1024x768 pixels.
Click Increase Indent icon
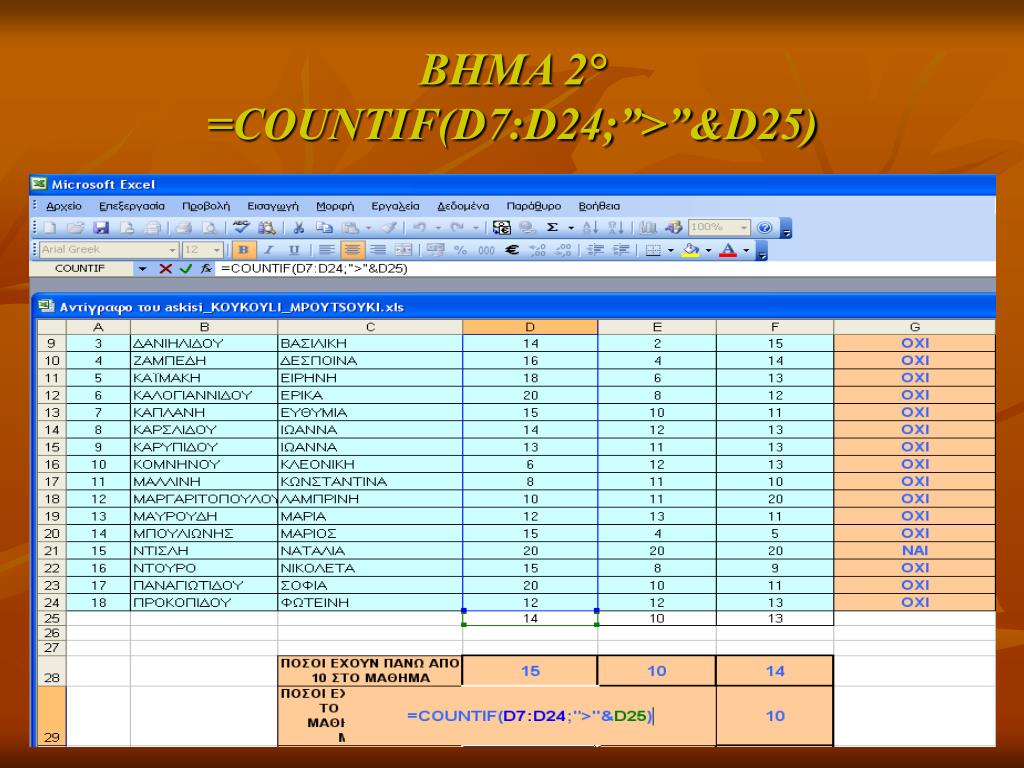(x=620, y=250)
